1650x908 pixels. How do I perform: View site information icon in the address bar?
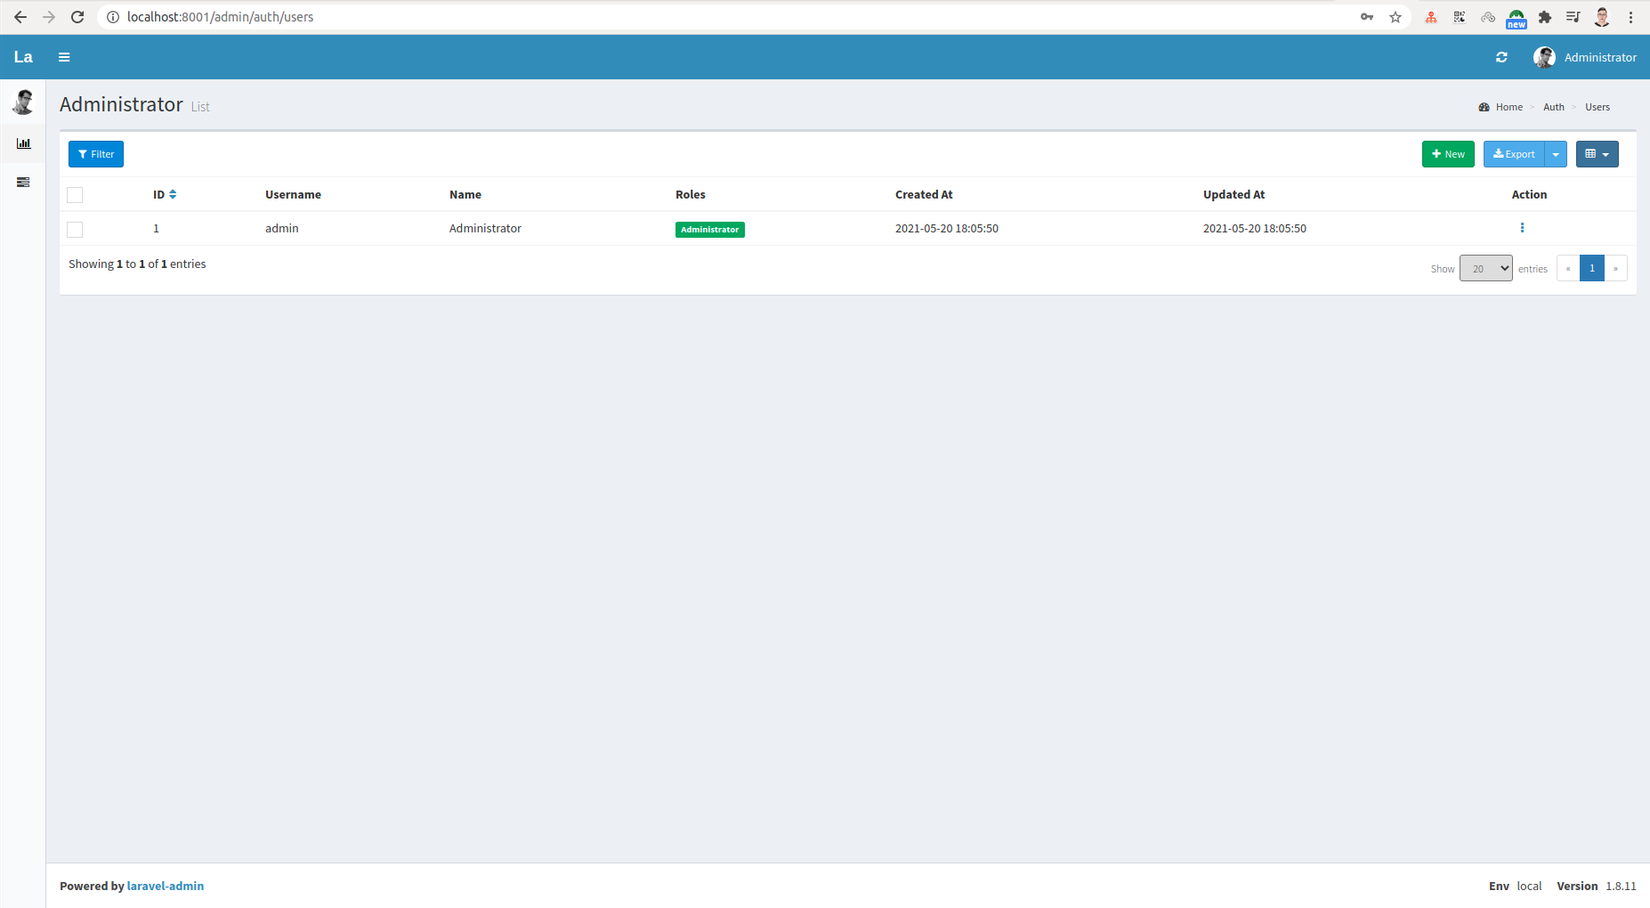pyautogui.click(x=113, y=17)
